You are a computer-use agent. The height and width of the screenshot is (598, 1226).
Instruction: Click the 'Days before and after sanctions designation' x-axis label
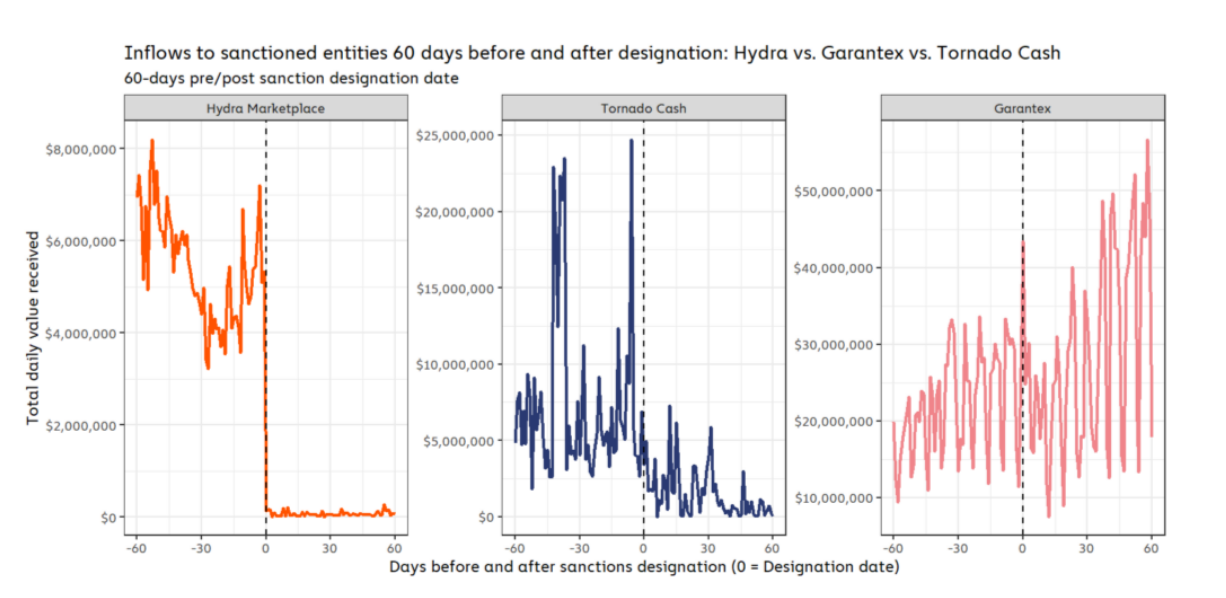[x=644, y=568]
